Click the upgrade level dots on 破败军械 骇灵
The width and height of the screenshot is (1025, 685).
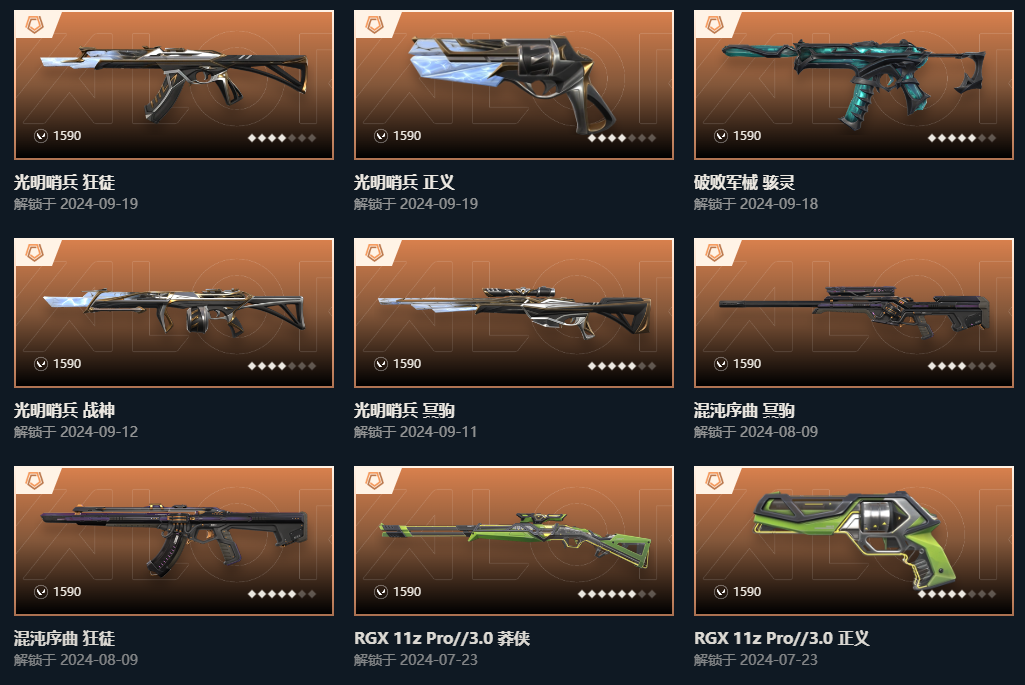(x=962, y=138)
